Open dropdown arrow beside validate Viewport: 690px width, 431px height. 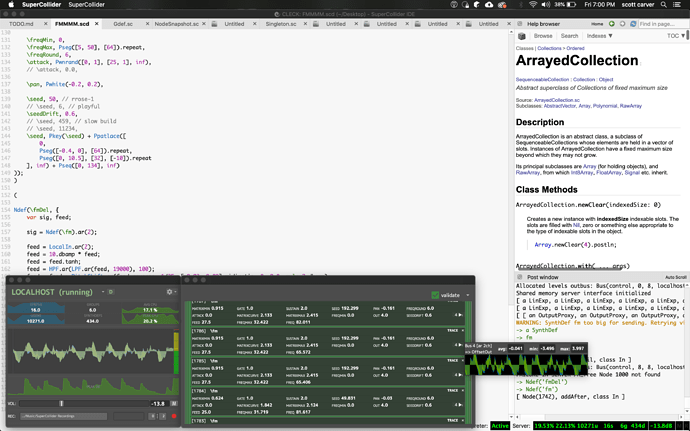[x=467, y=294]
